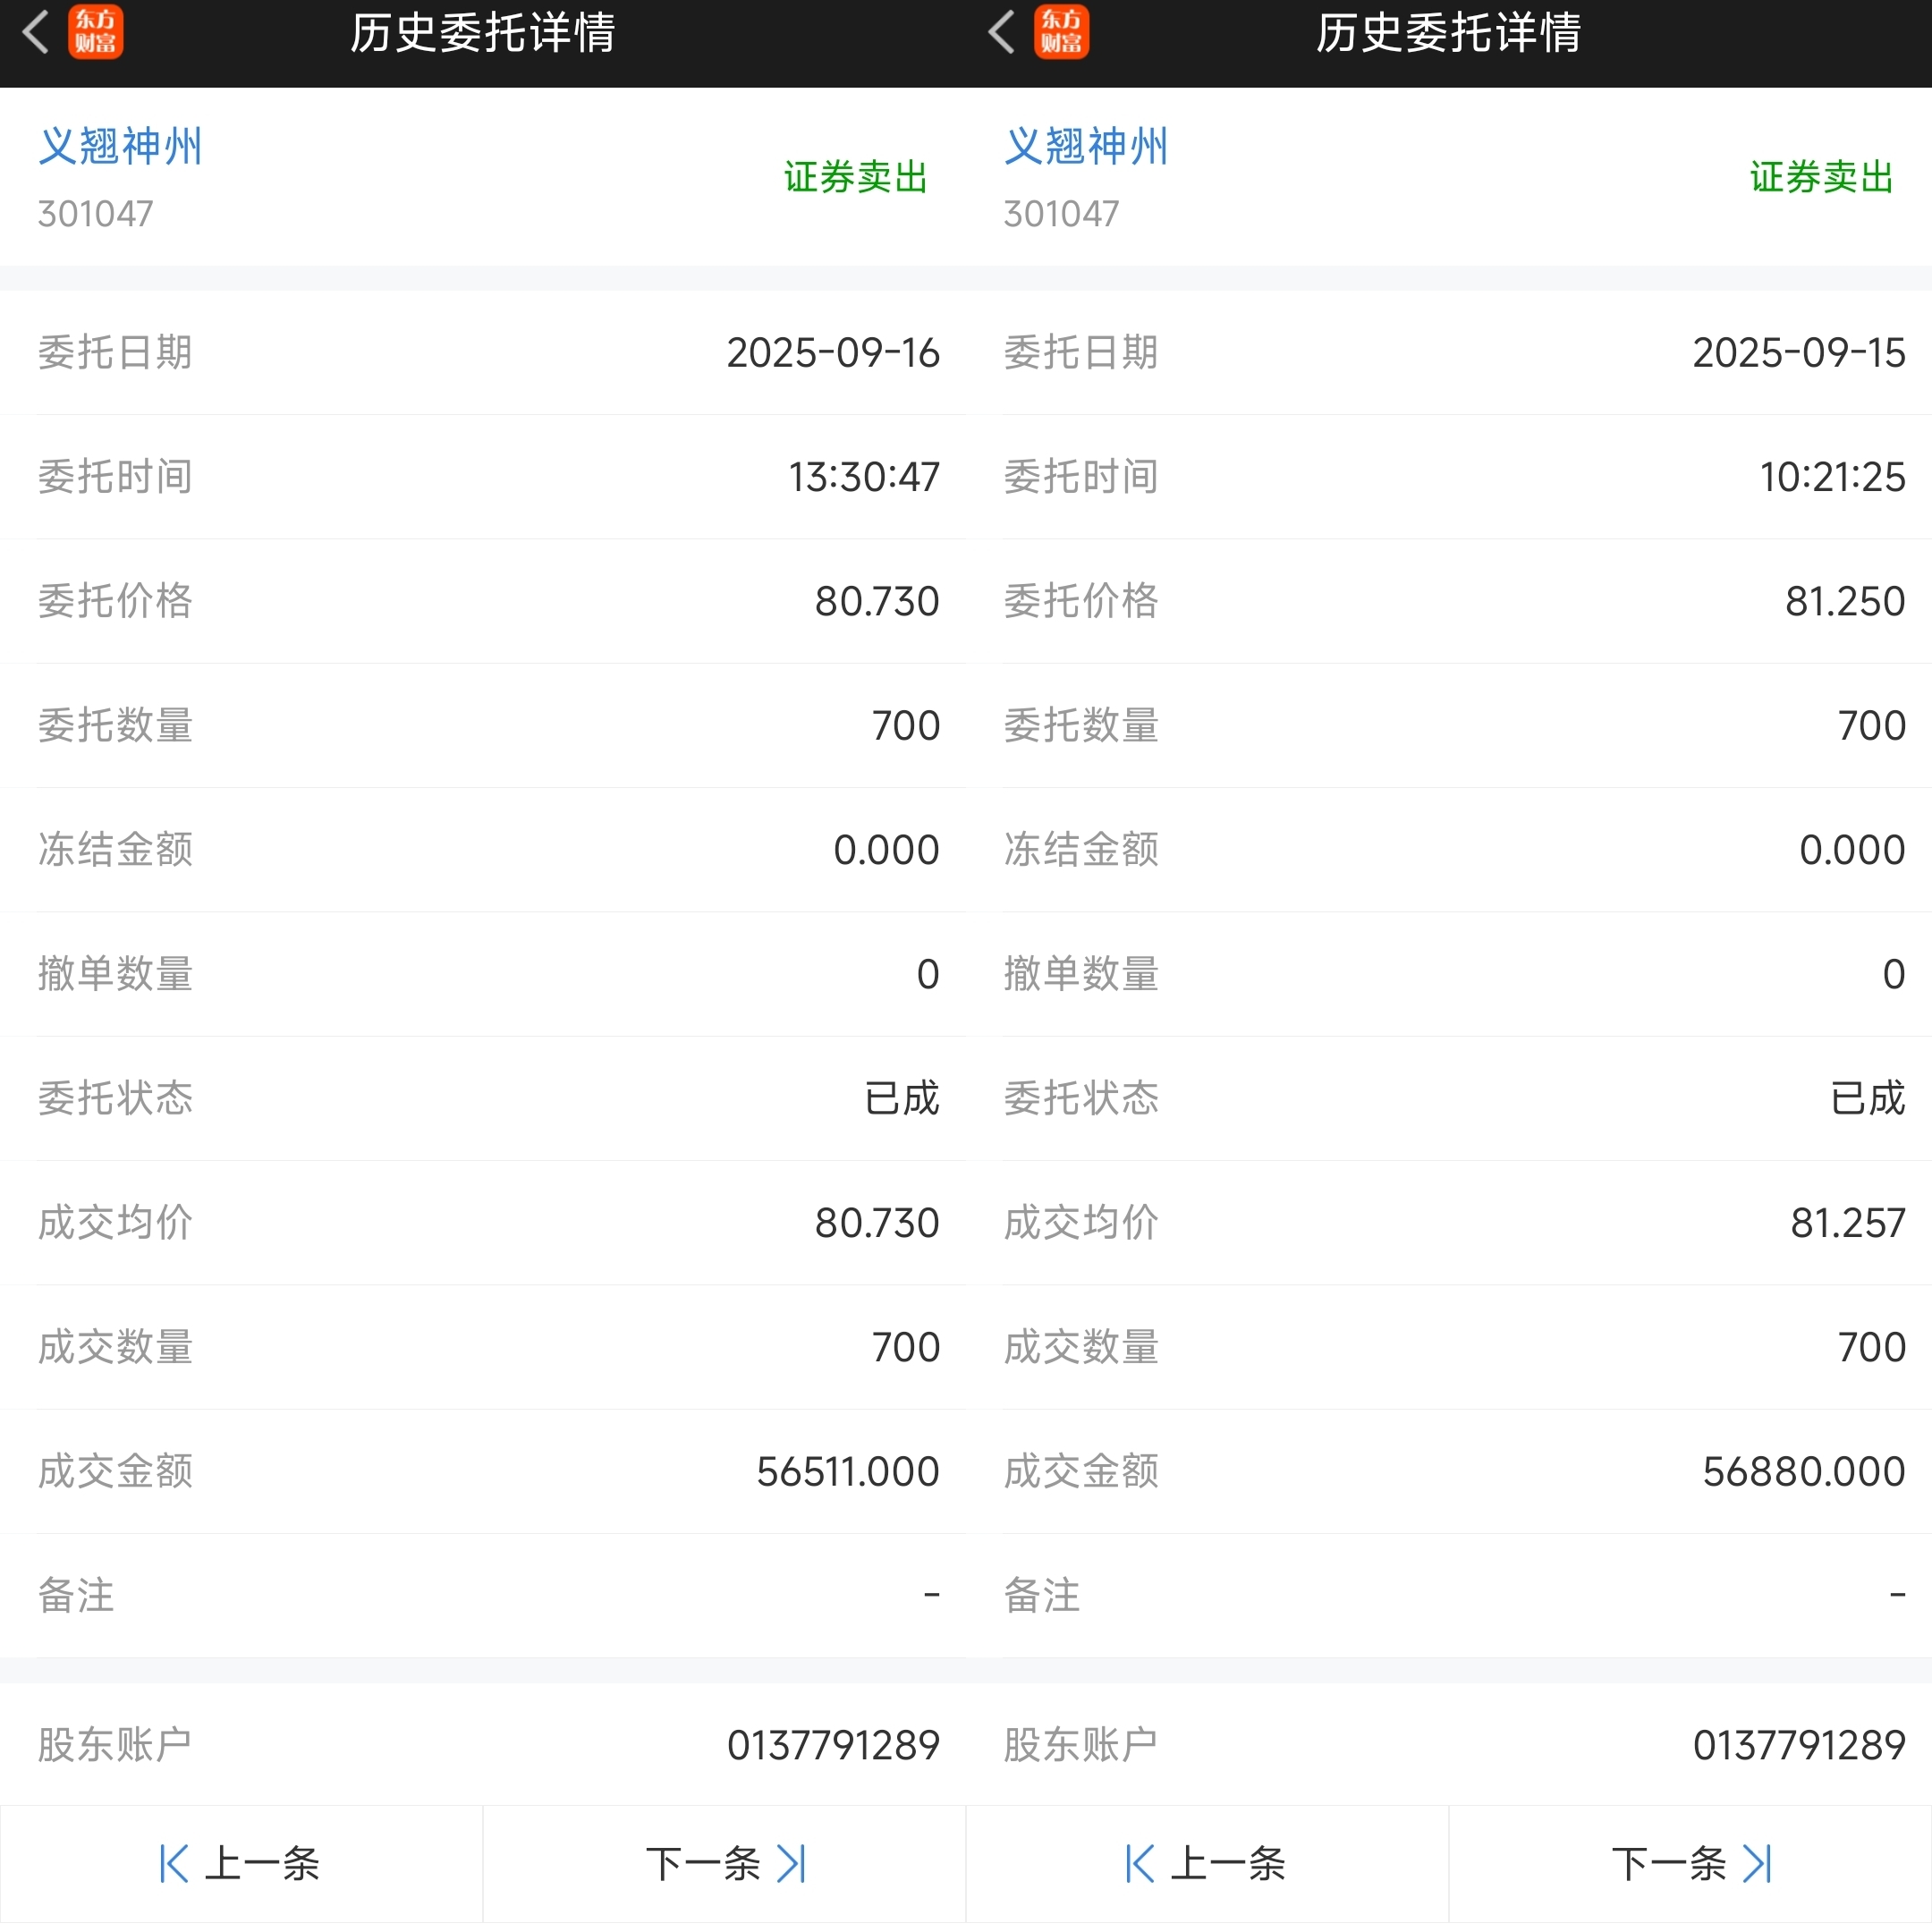Screen dimensions: 1932x1932
Task: Tap transaction amount 56880.000
Action: (1803, 1472)
